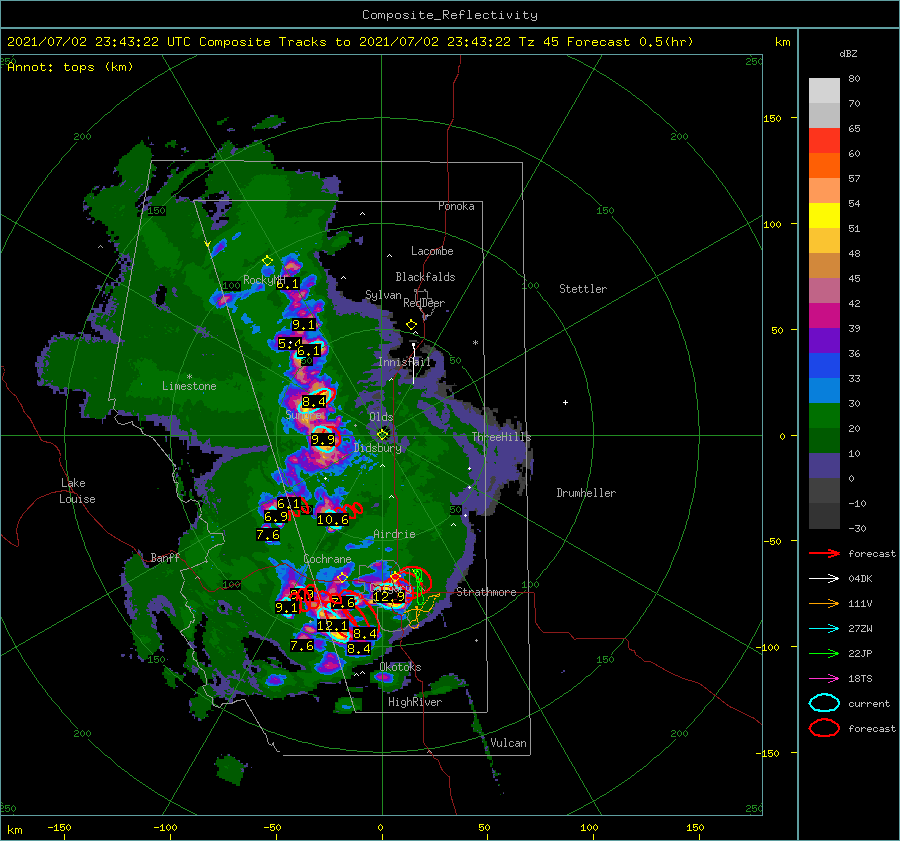Click the Limestone label
This screenshot has width=900, height=841.
pyautogui.click(x=189, y=386)
